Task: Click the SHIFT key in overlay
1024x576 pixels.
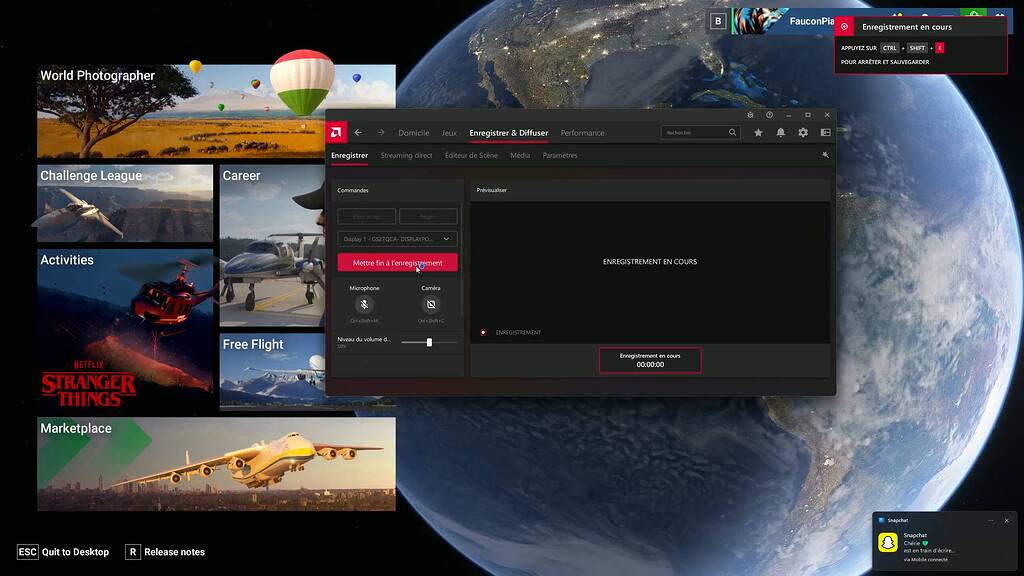Action: tap(918, 48)
